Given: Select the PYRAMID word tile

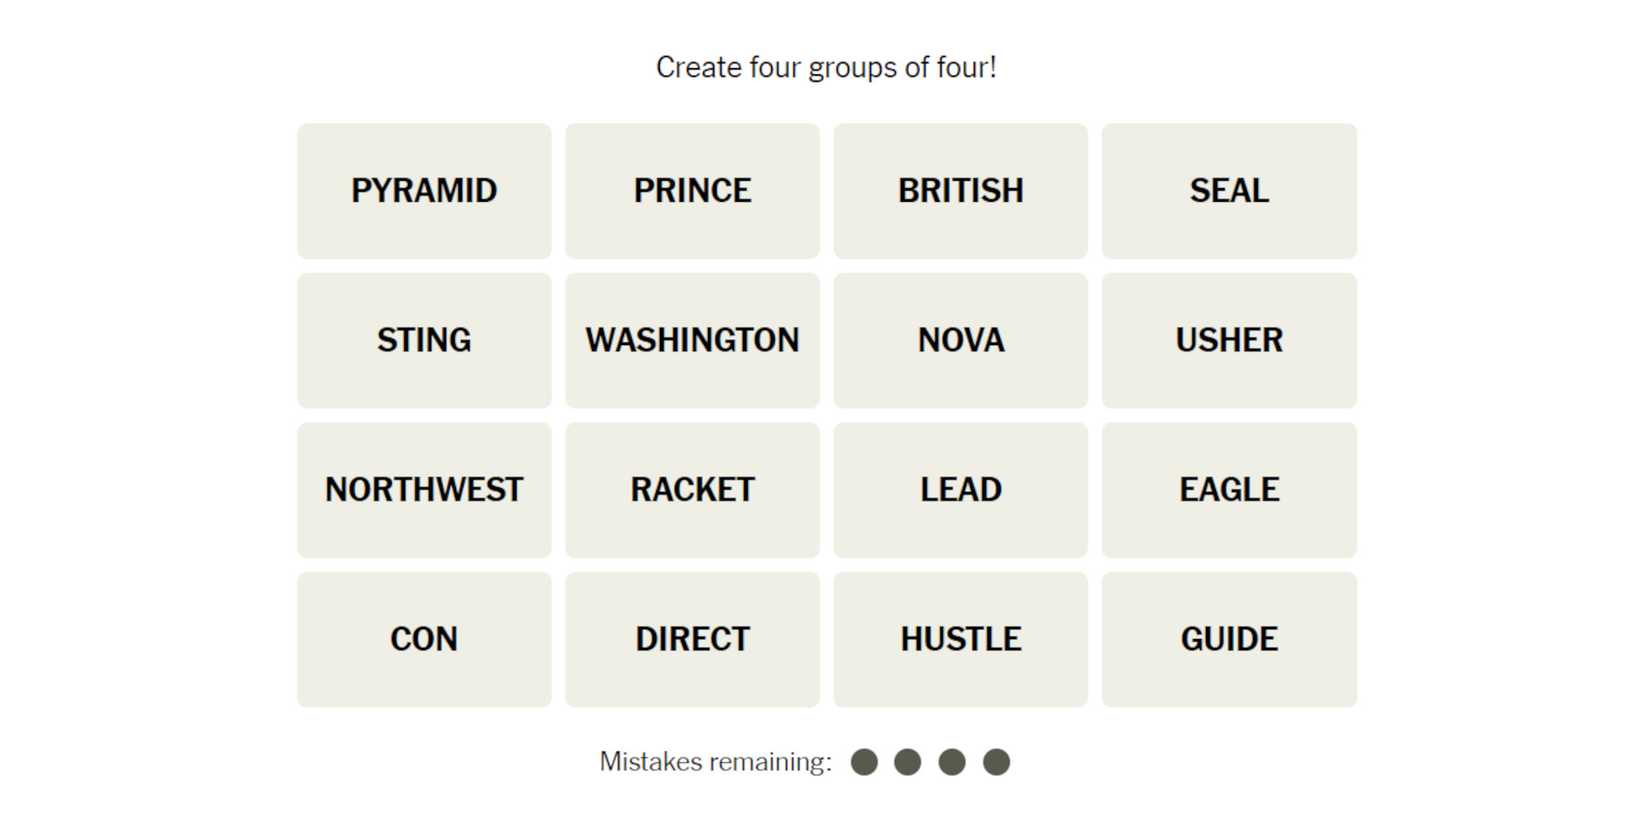Looking at the screenshot, I should [x=424, y=191].
